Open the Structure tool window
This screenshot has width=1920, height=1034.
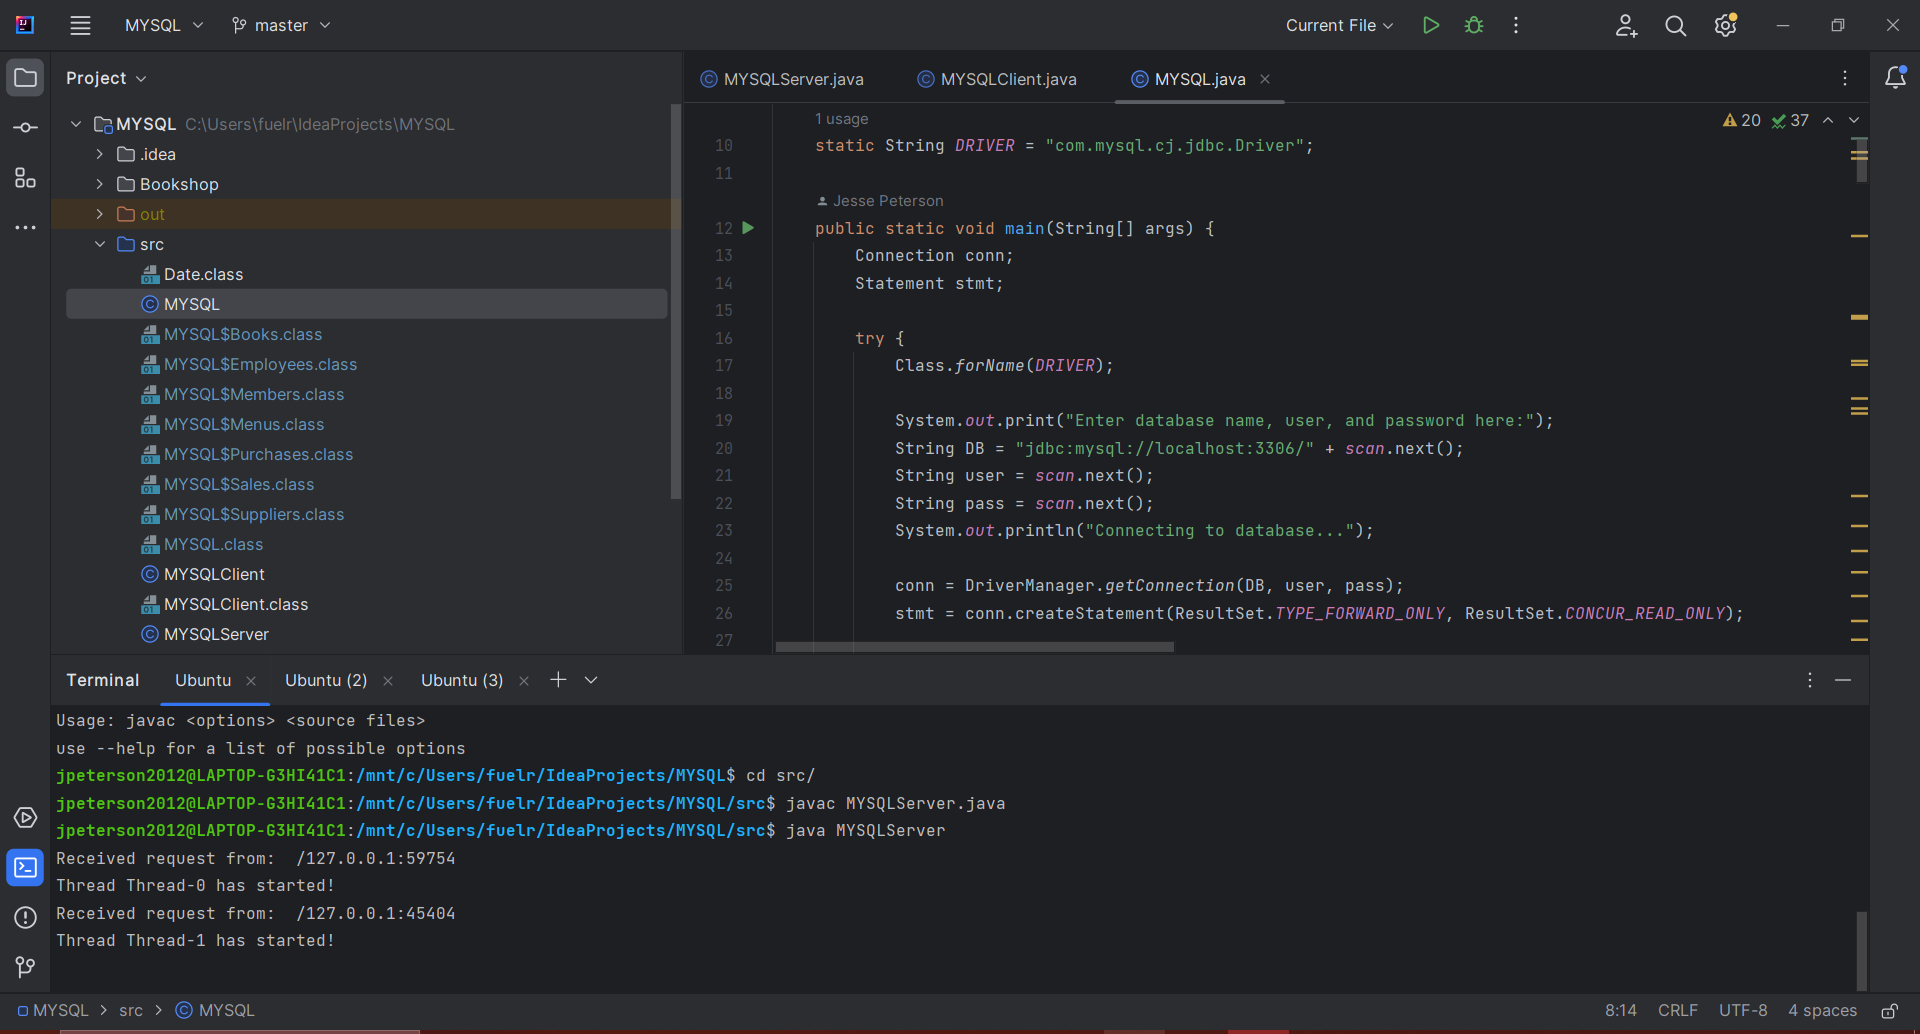pyautogui.click(x=25, y=178)
